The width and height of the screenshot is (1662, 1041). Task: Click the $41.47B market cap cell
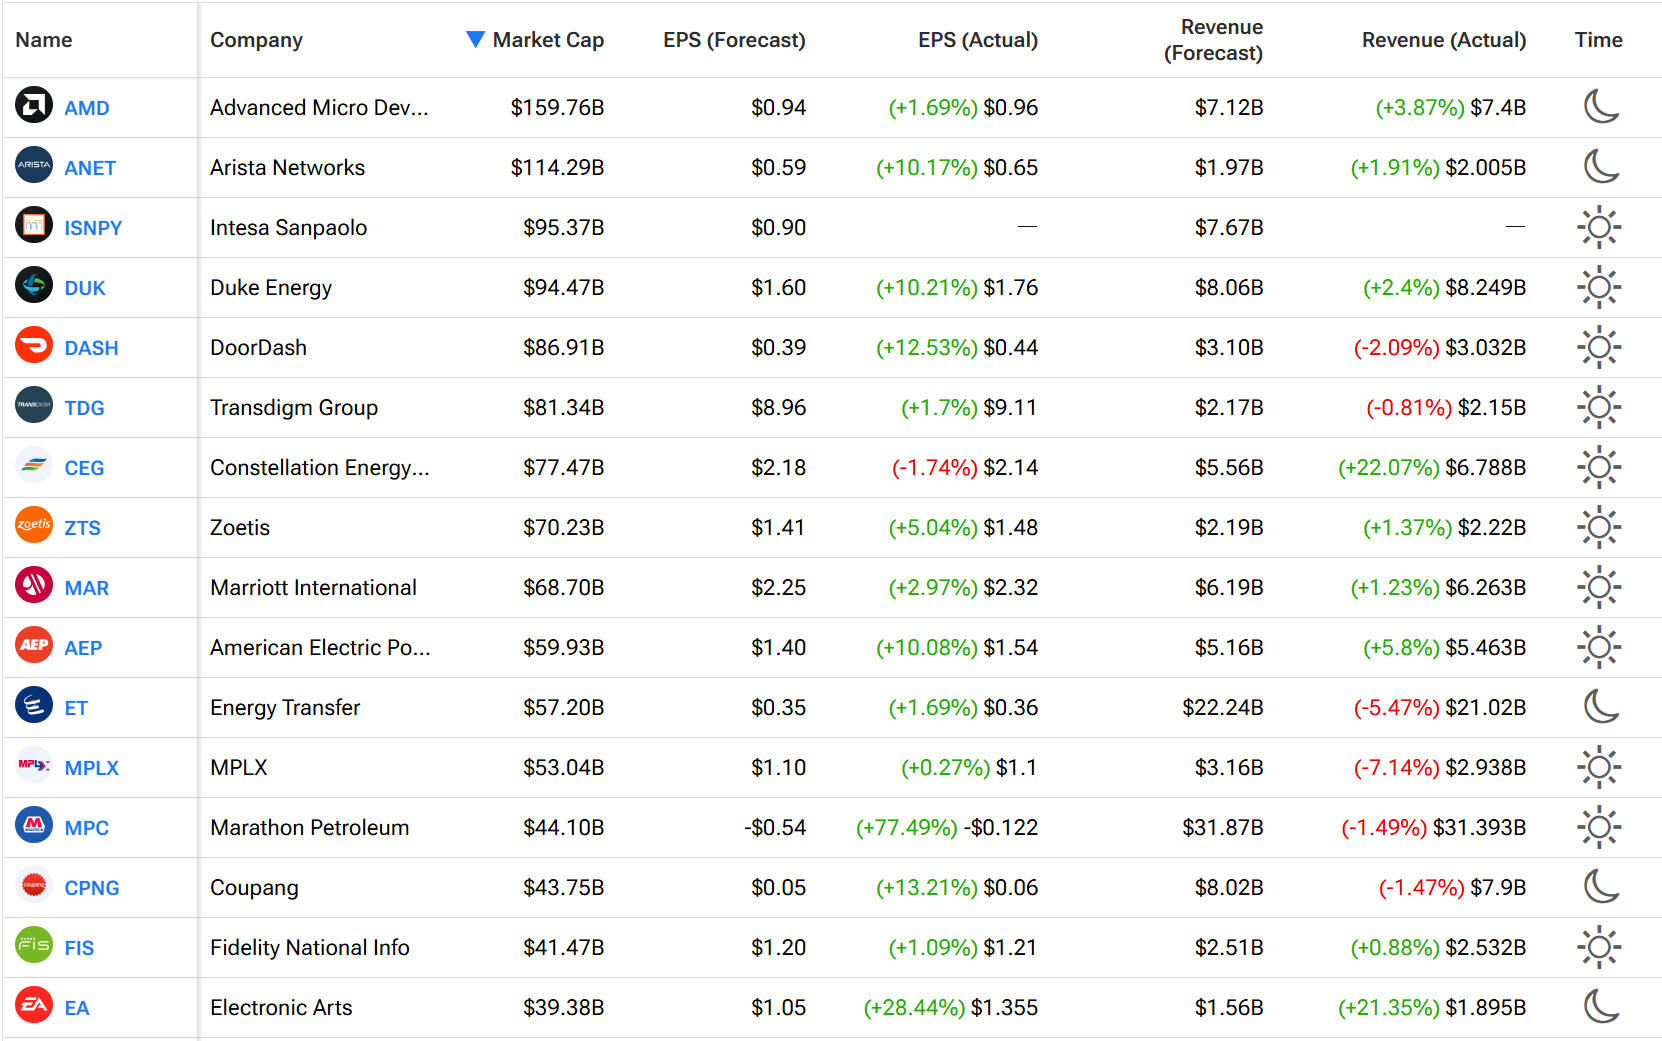click(x=563, y=947)
